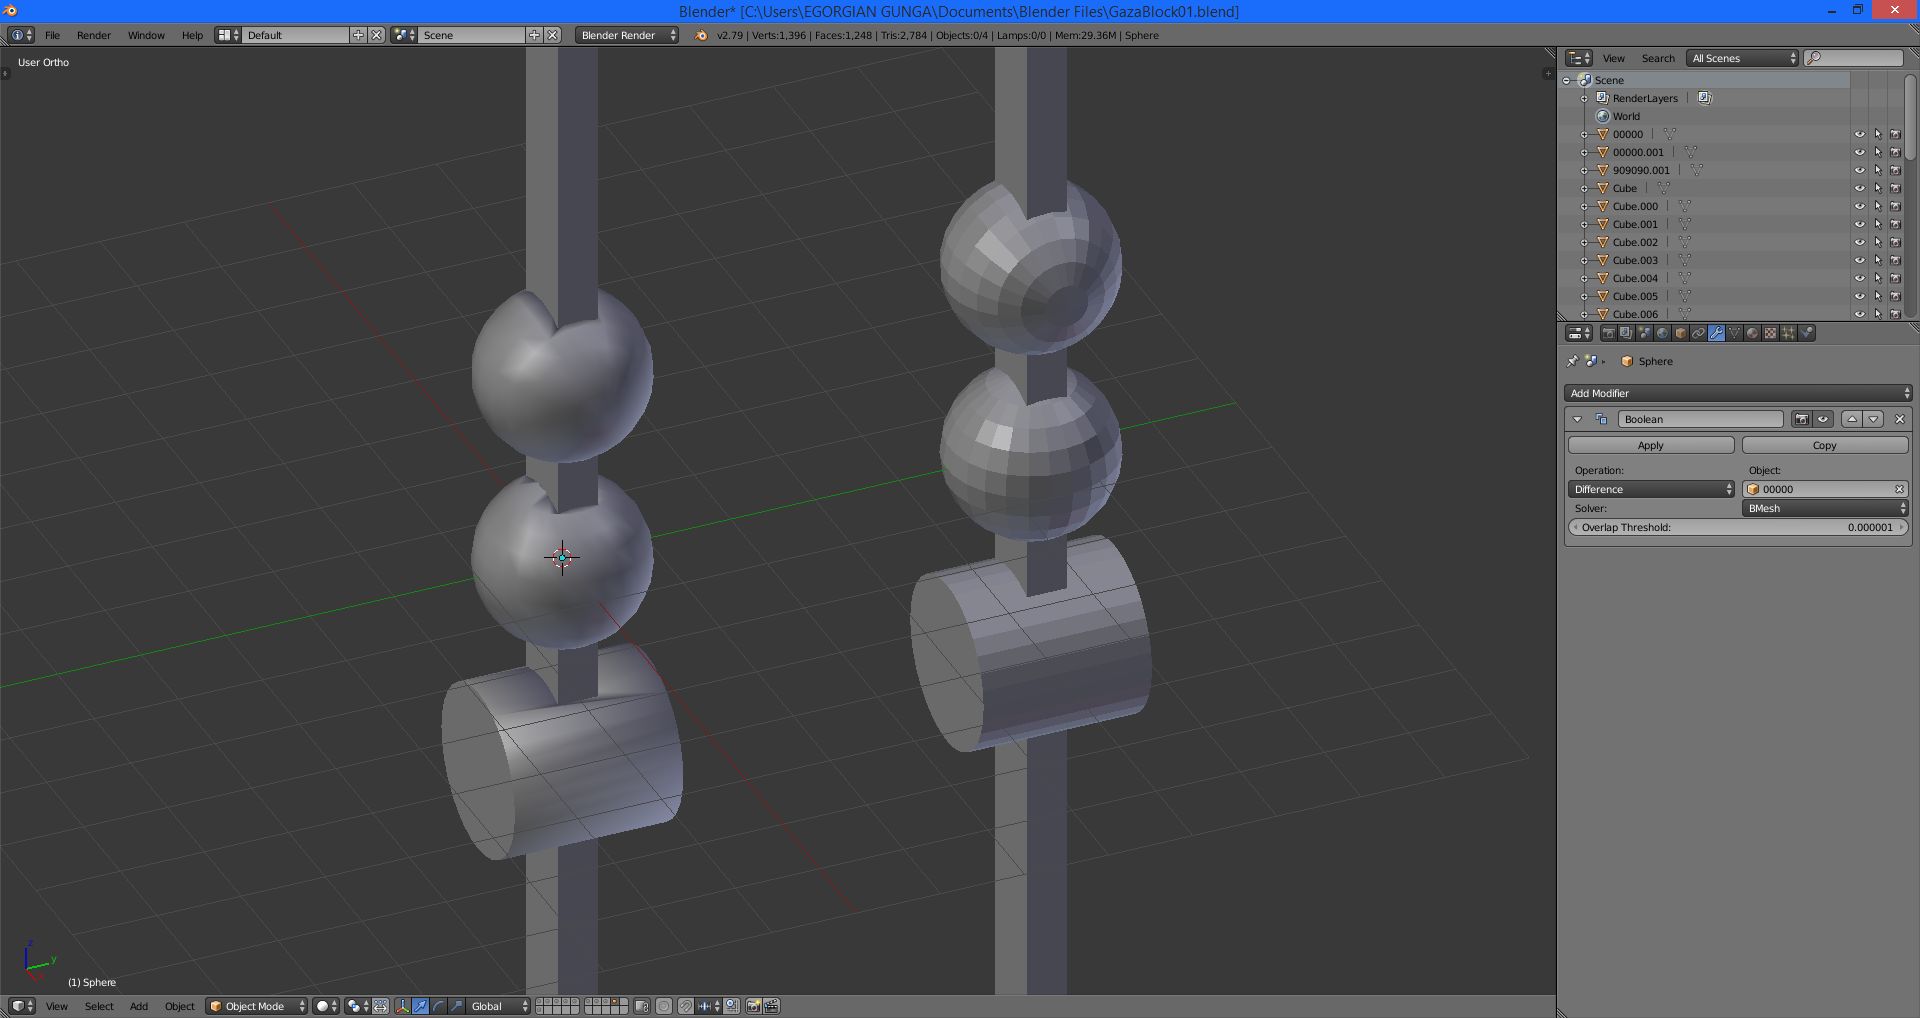Viewport: 1920px width, 1018px height.
Task: Open the Global transform orientation dropdown
Action: [x=498, y=1006]
